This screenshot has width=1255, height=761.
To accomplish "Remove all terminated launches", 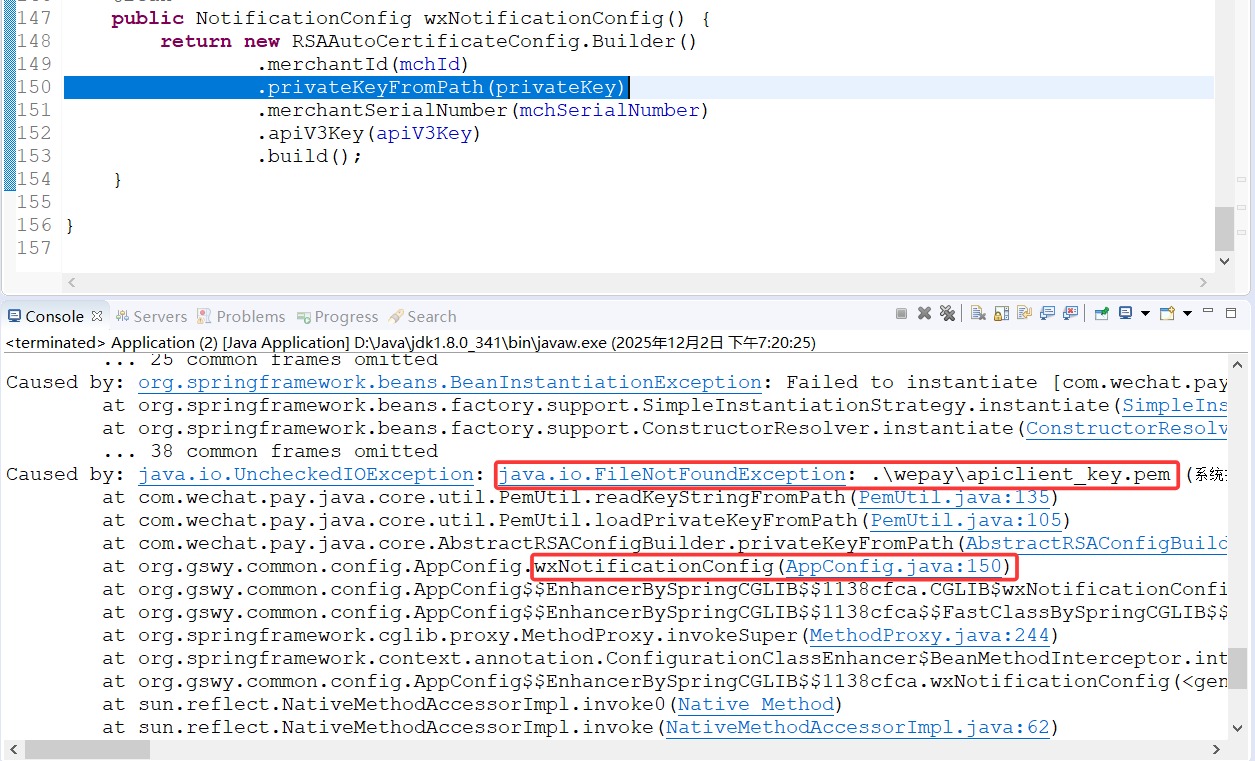I will 948,314.
